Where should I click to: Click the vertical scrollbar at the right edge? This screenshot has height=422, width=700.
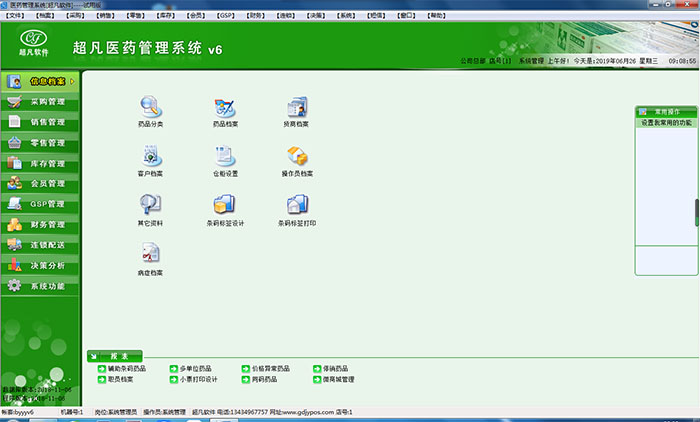[696, 213]
